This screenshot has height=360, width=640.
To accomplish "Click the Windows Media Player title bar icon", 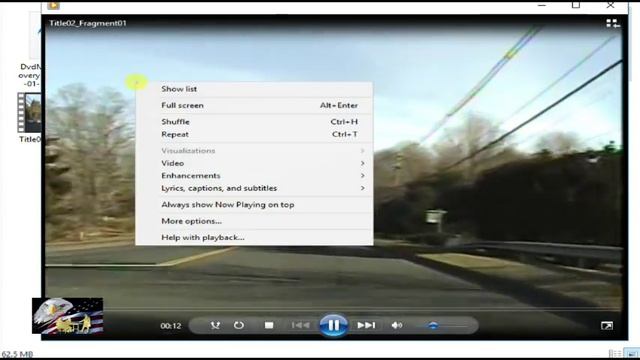I will click(53, 5).
